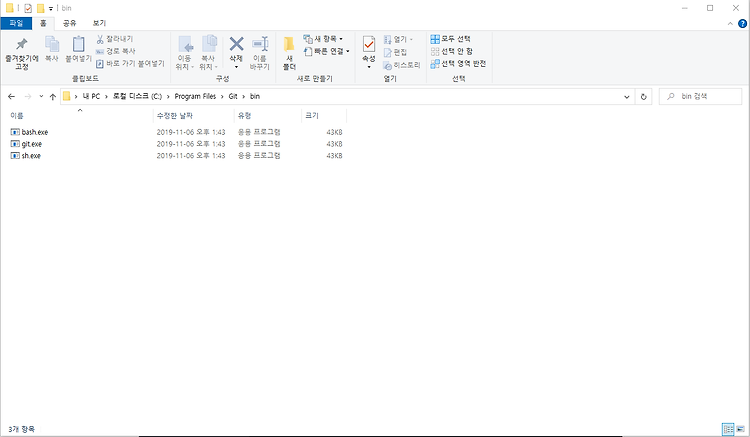Select the git.exe file name

32,144
